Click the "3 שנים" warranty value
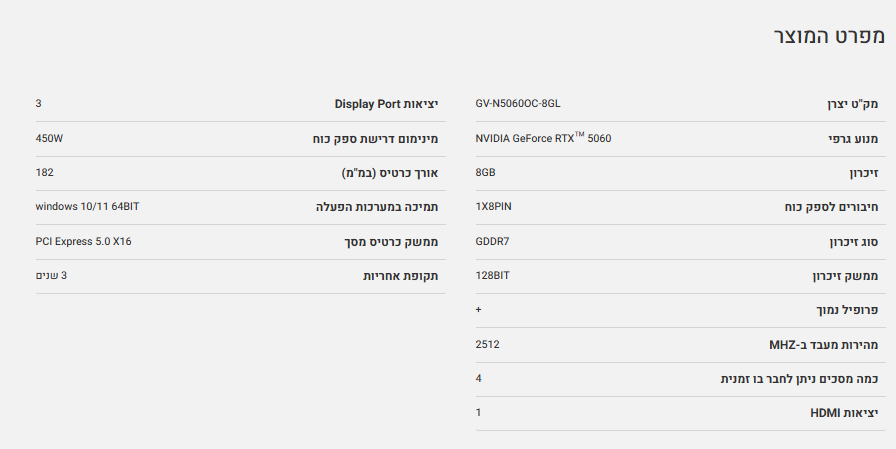This screenshot has width=896, height=449. click(51, 276)
